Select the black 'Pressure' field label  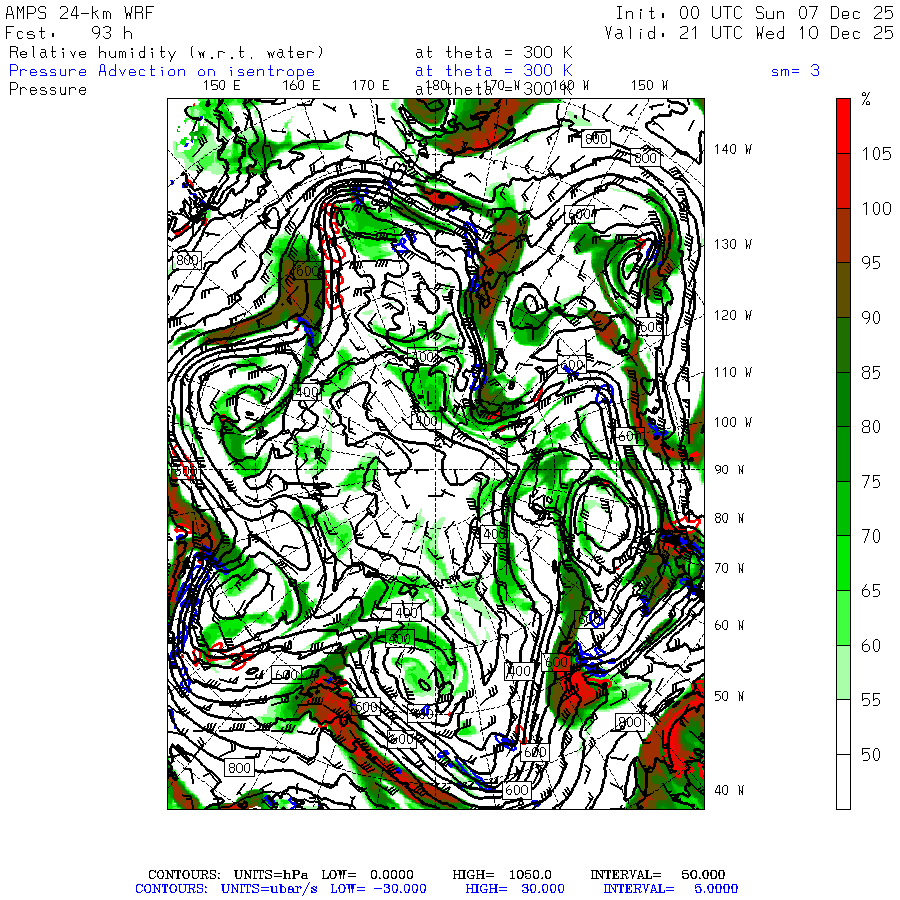click(48, 90)
